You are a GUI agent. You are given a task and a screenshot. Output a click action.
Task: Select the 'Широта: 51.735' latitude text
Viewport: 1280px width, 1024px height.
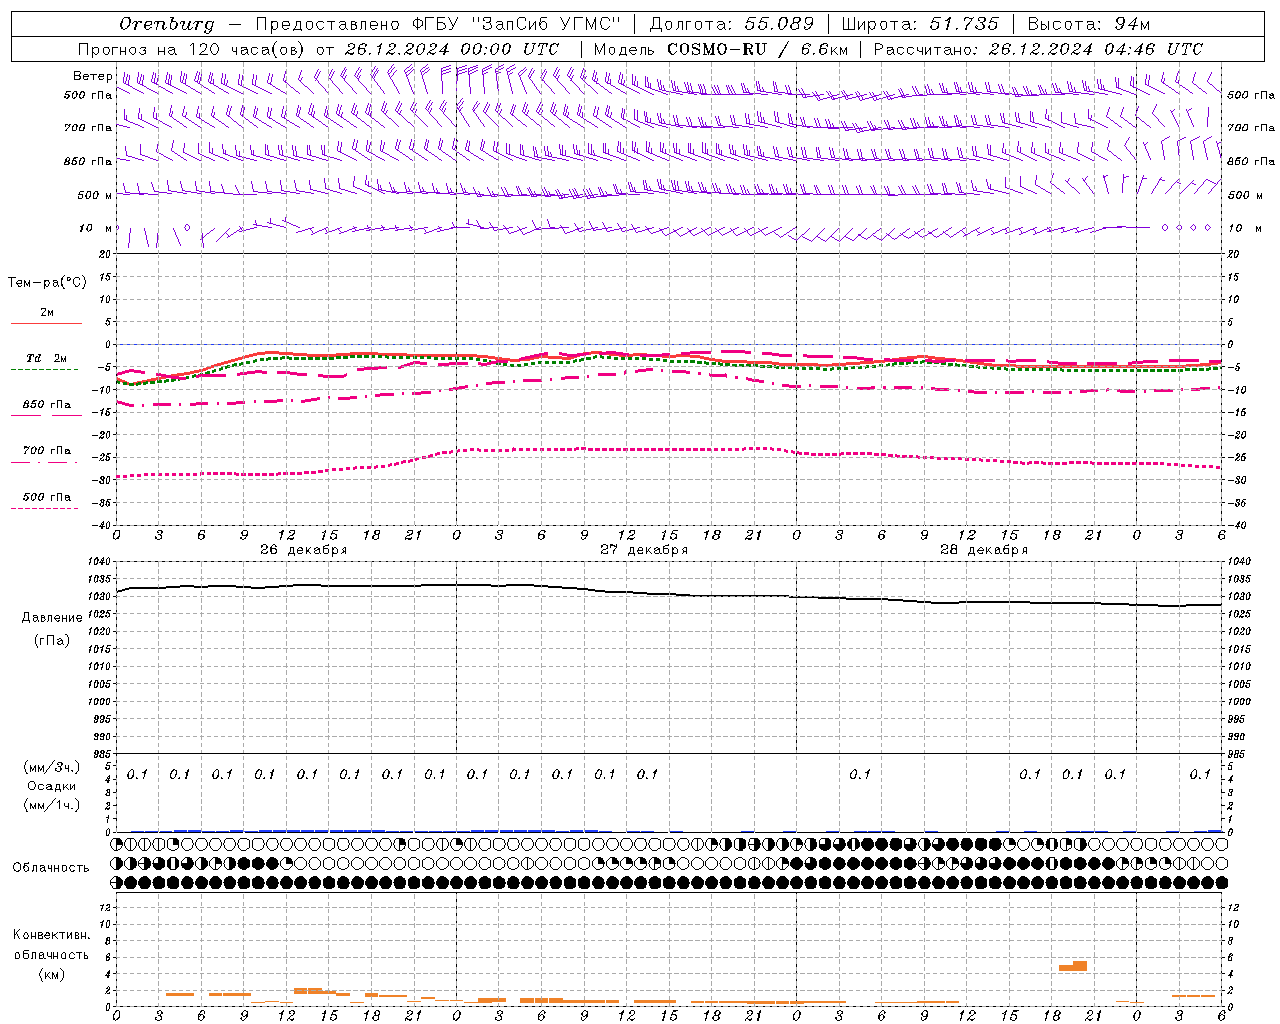pyautogui.click(x=920, y=24)
